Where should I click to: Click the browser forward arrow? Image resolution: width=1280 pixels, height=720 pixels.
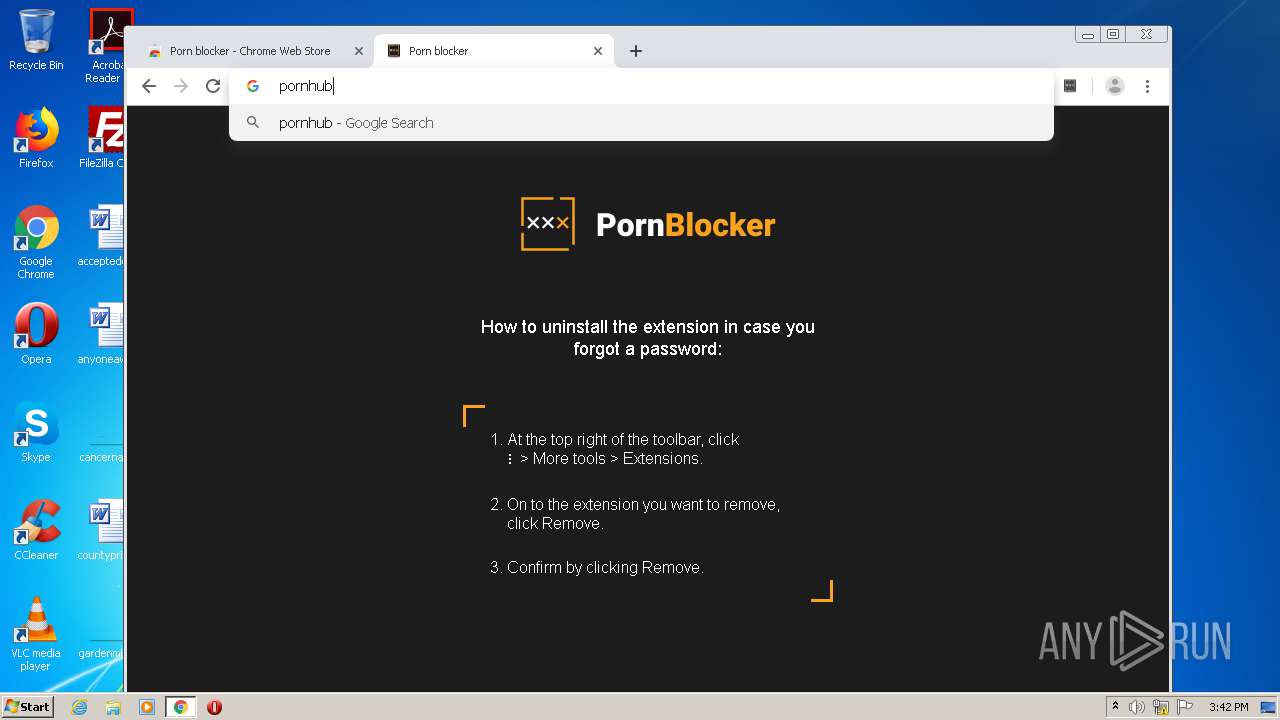point(181,86)
